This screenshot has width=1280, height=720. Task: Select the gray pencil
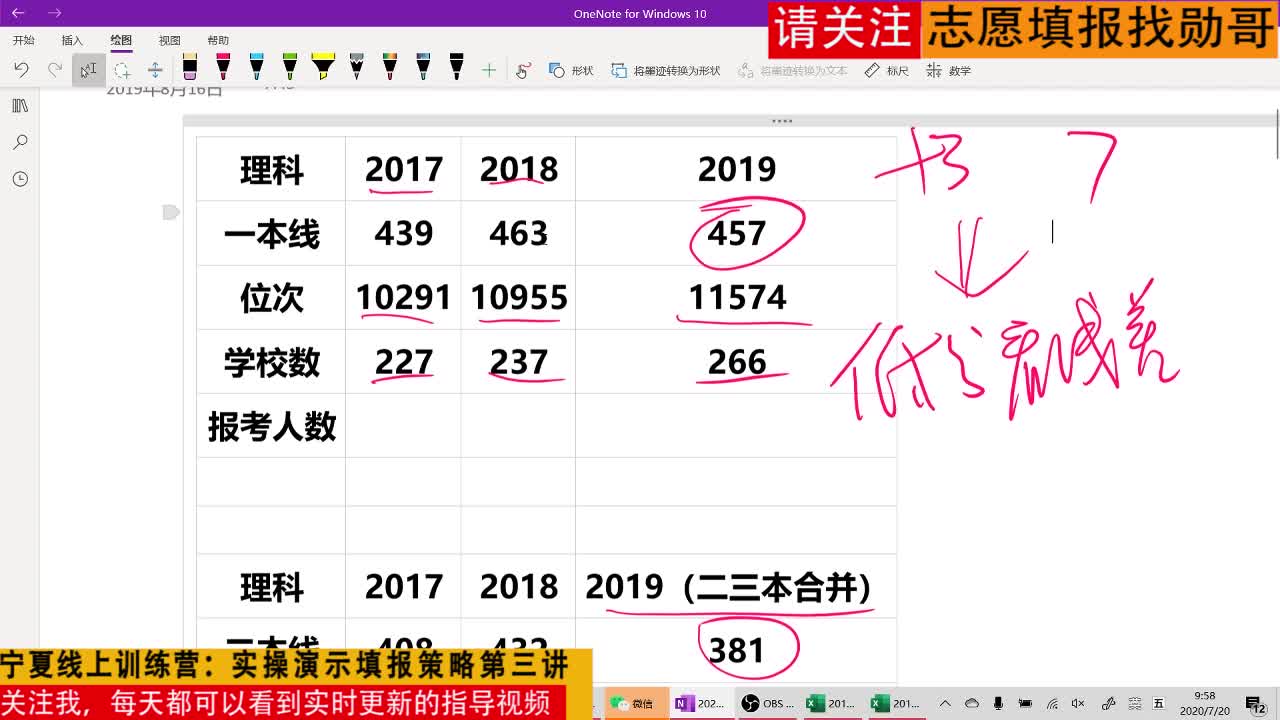pyautogui.click(x=357, y=68)
